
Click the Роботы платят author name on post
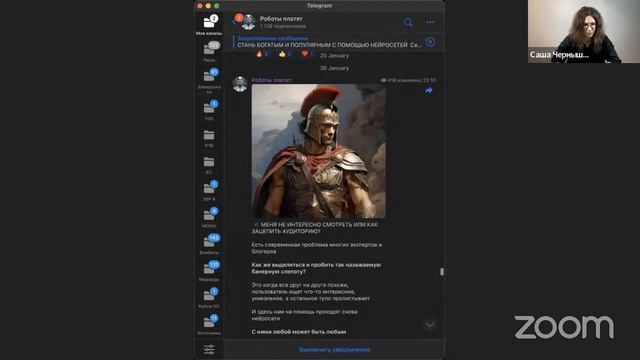pos(271,80)
